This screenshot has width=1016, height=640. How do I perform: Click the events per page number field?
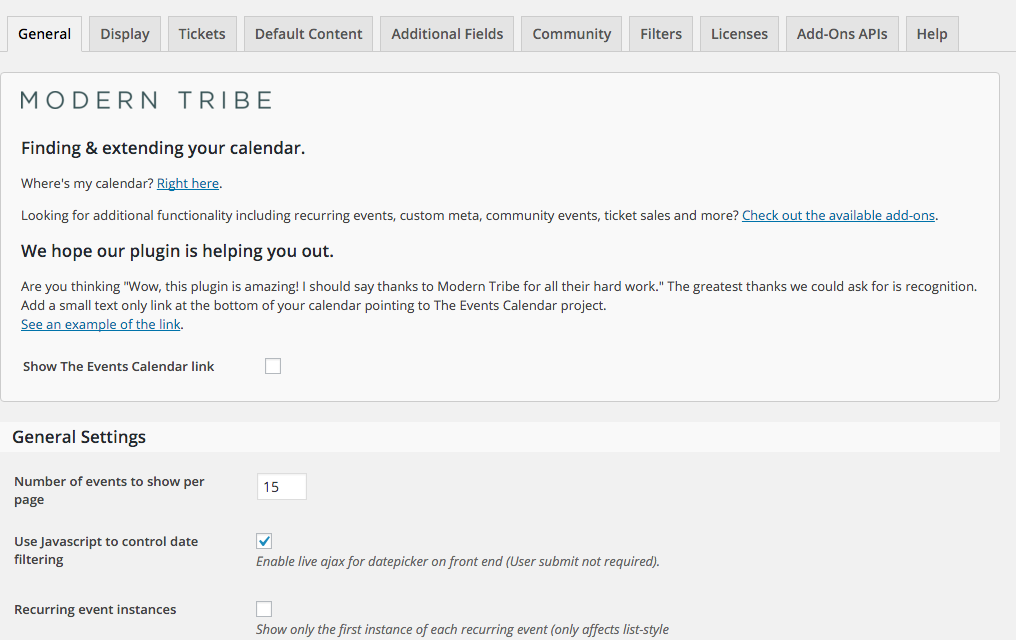(281, 487)
